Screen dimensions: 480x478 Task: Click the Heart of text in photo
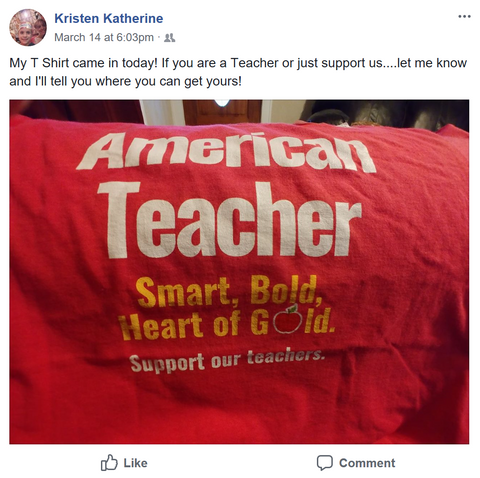(x=179, y=324)
